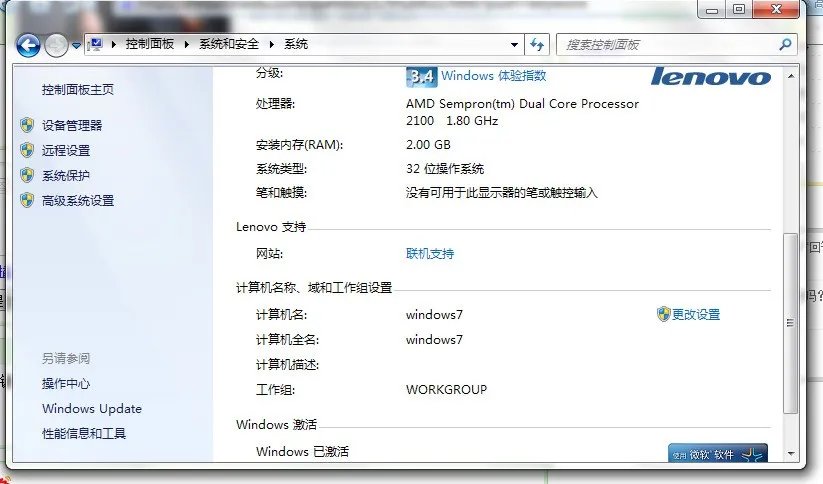Viewport: 823px width, 484px height.
Task: Click the greyed forward navigation arrow
Action: tap(56, 46)
